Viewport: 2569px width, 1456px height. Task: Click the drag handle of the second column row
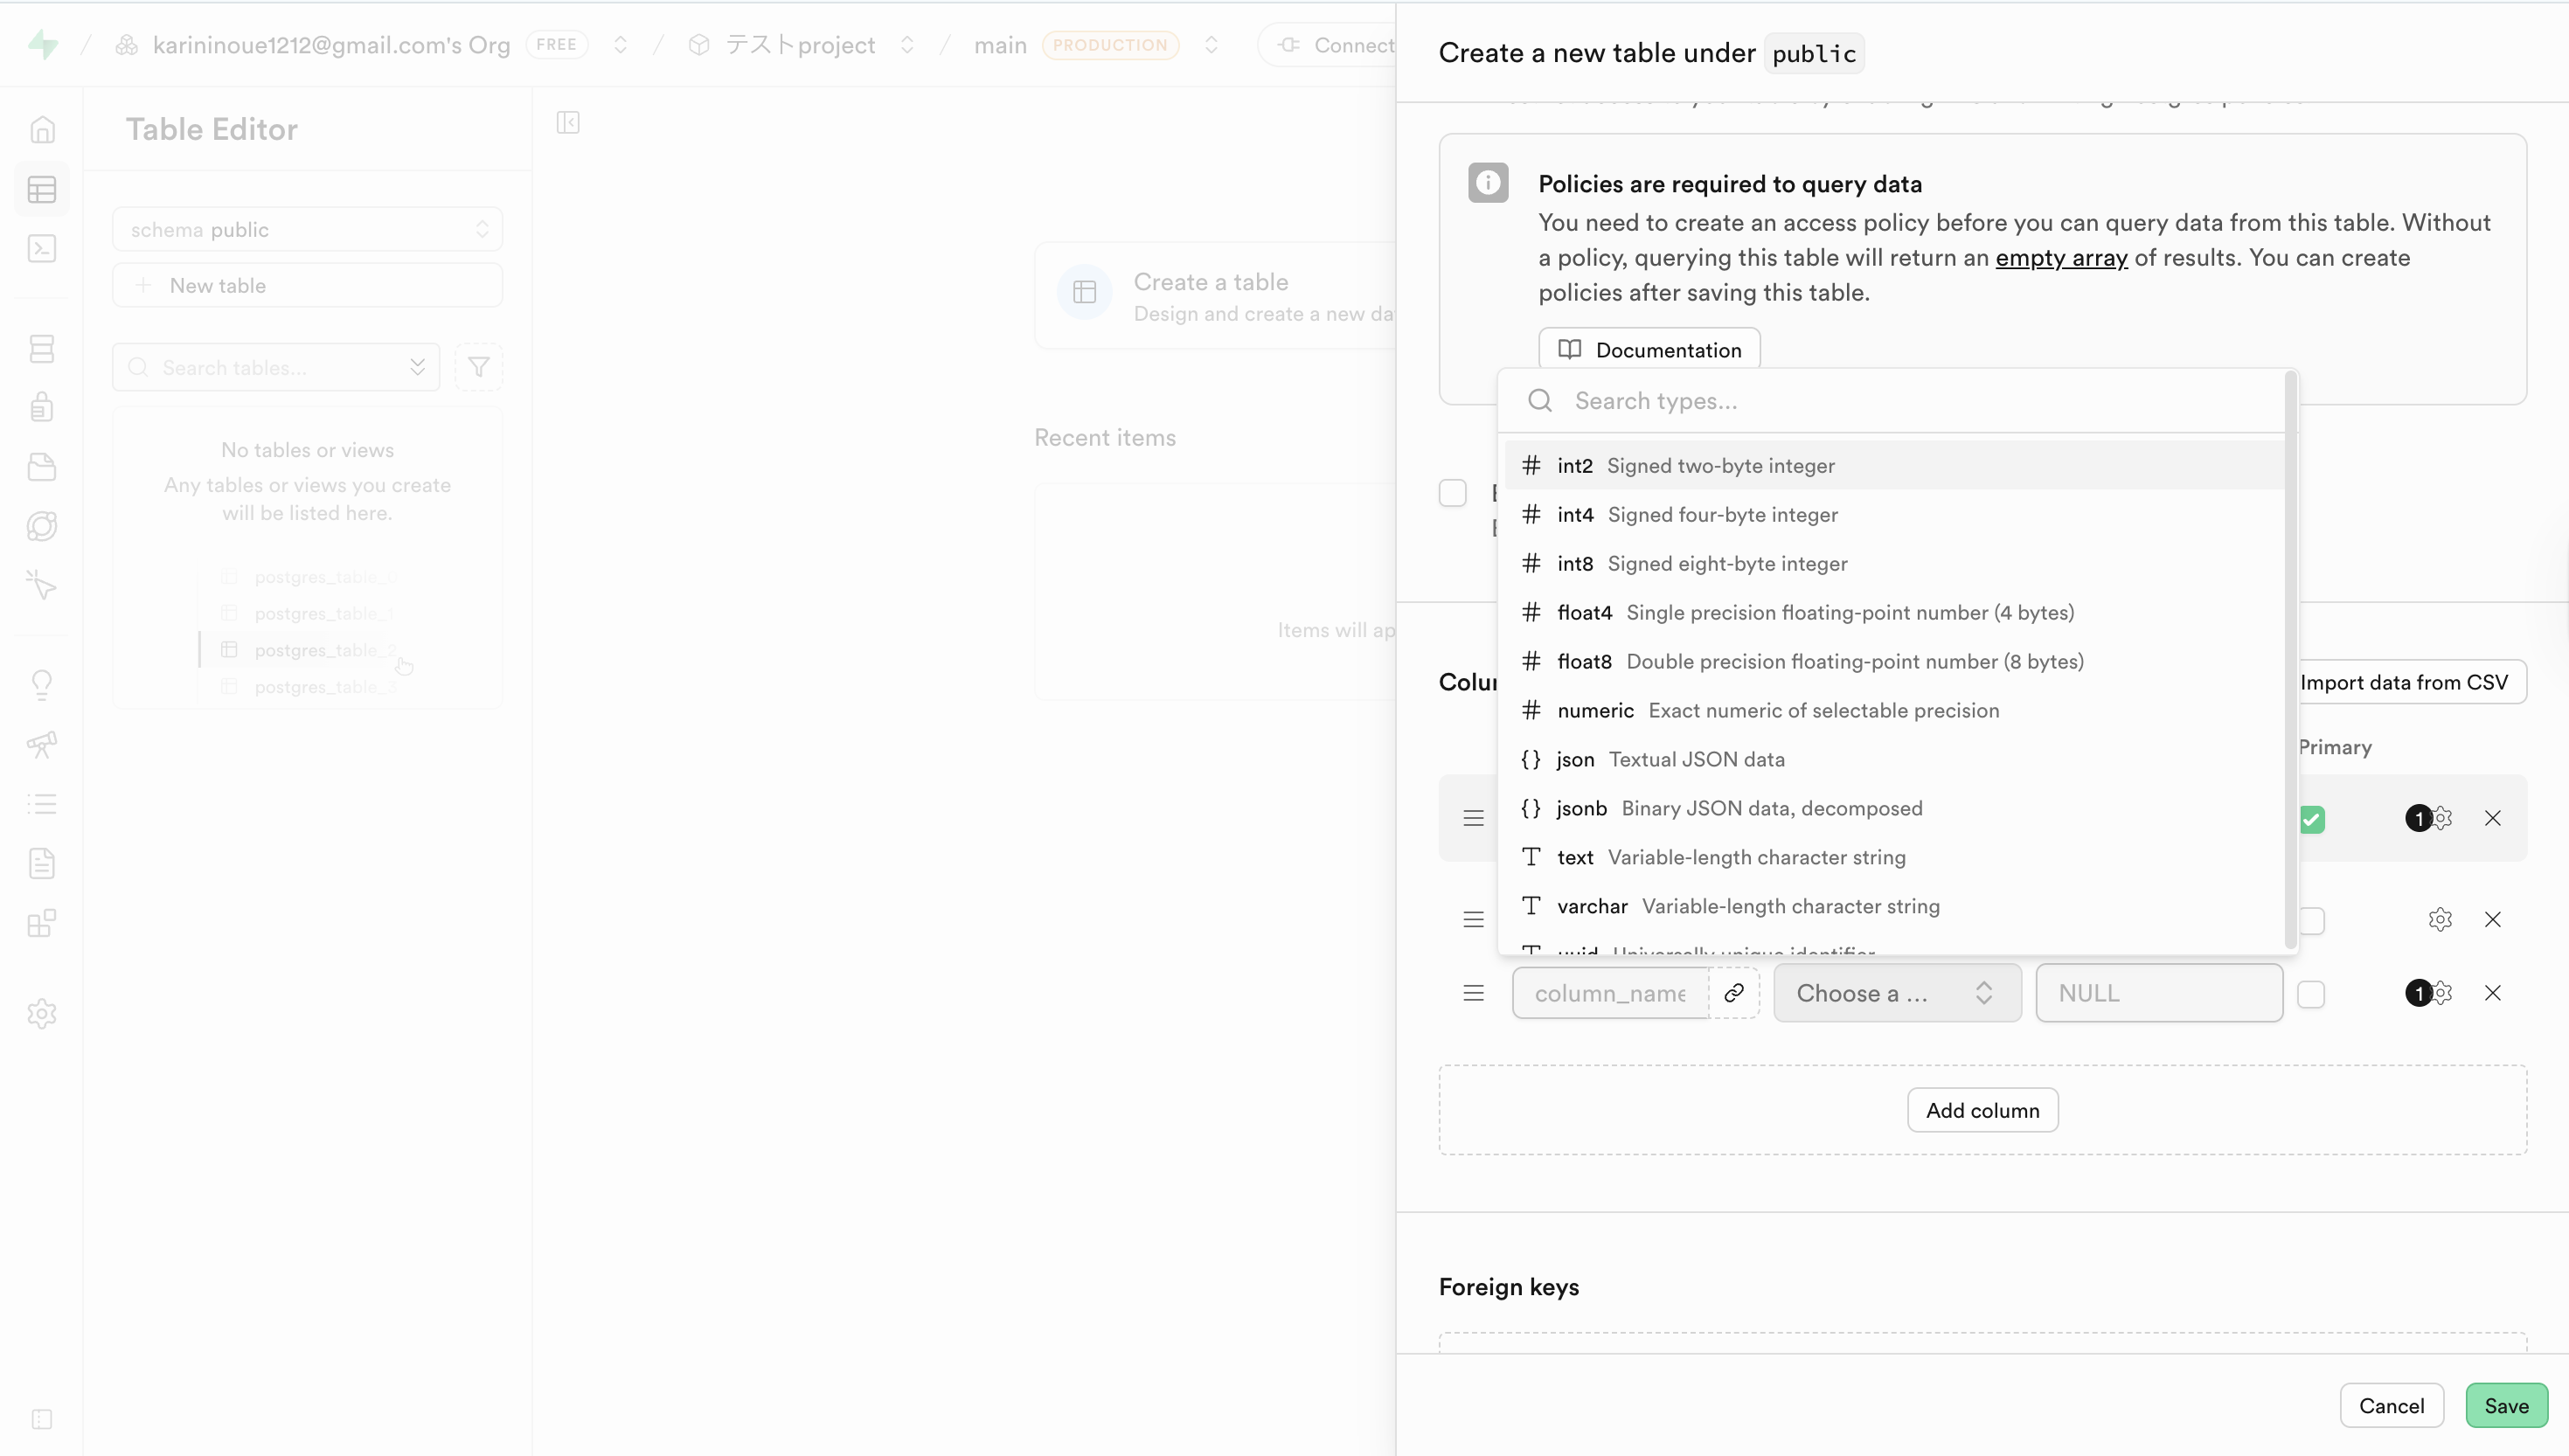(1473, 919)
